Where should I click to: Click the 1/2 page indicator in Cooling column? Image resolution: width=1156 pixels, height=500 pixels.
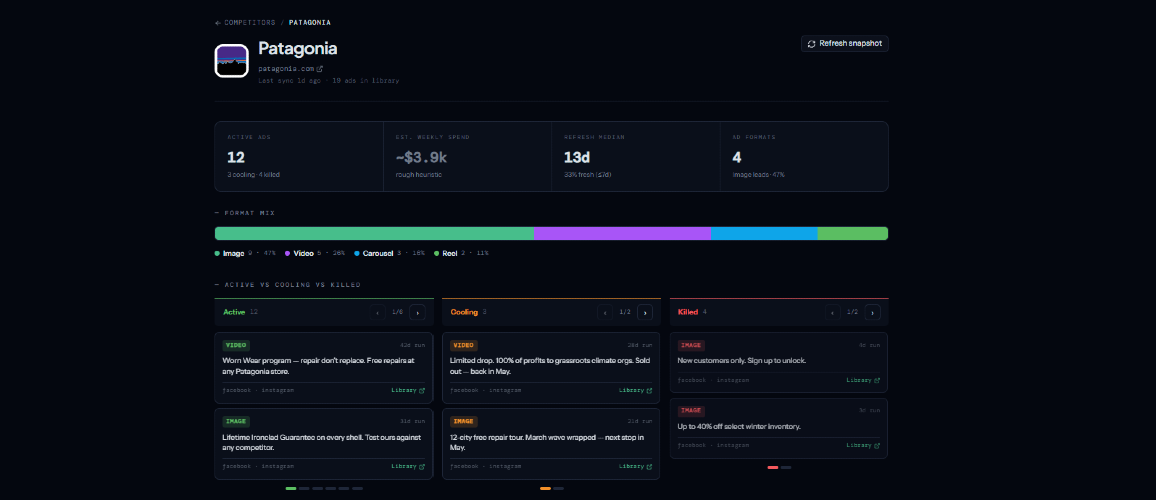pyautogui.click(x=625, y=313)
